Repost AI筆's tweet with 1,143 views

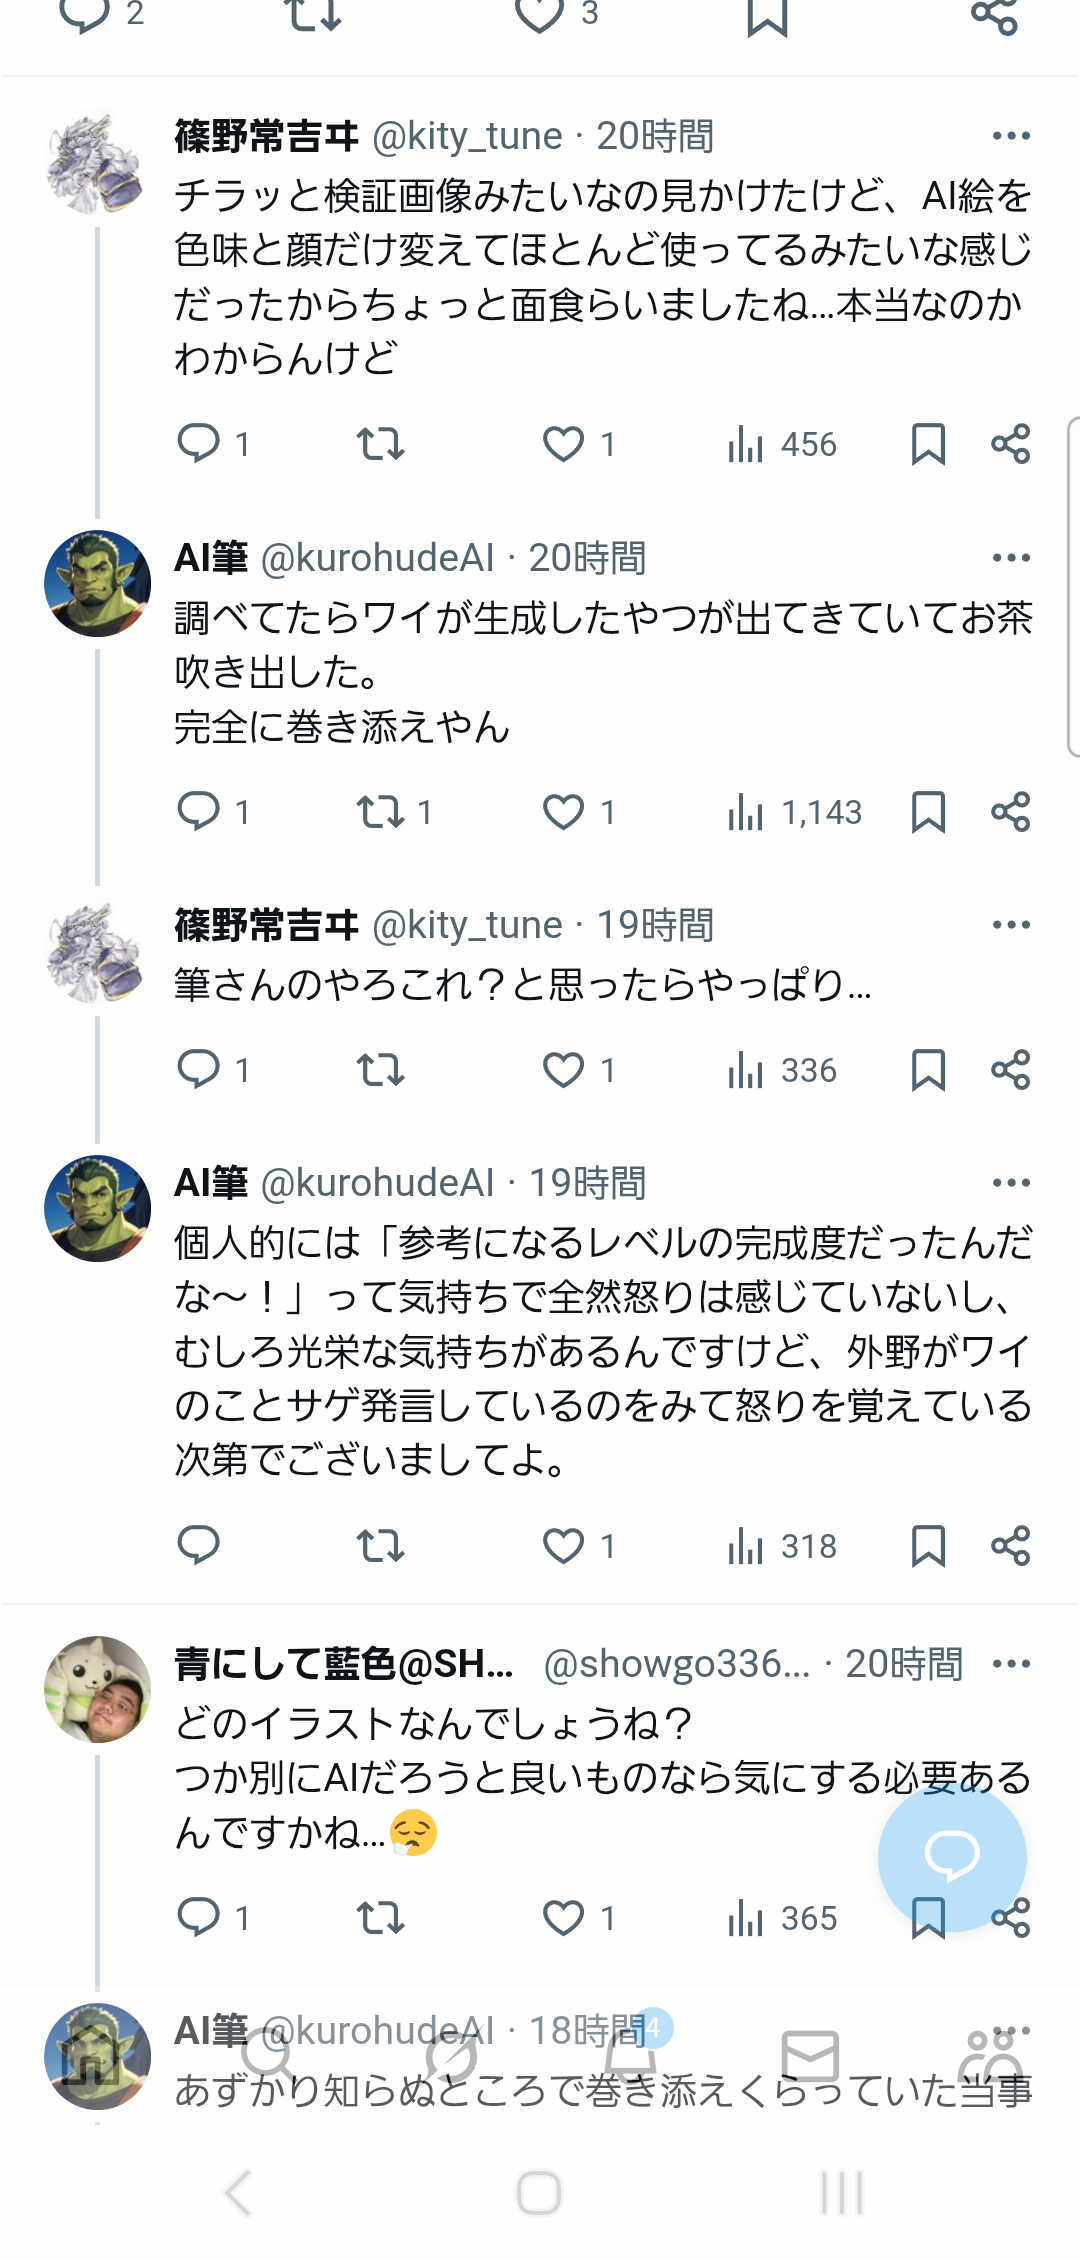pos(381,812)
